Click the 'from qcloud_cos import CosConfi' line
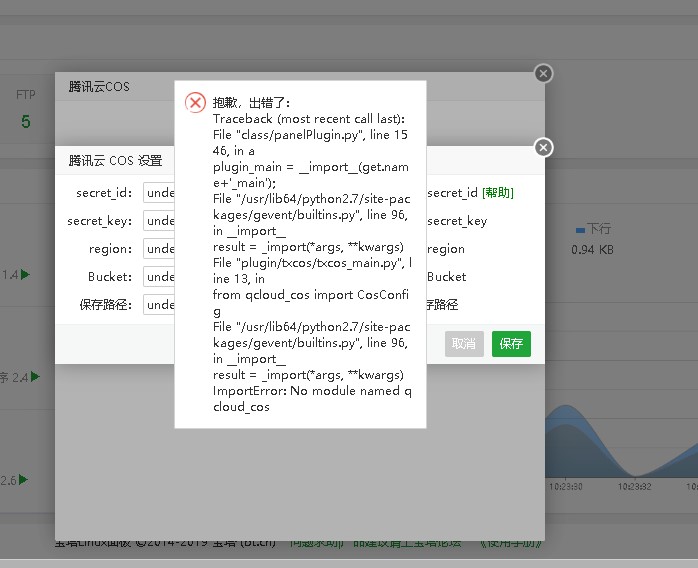698x568 pixels. [311, 295]
